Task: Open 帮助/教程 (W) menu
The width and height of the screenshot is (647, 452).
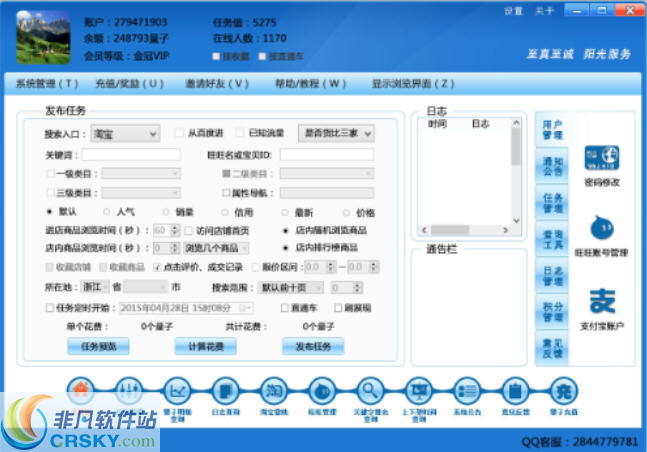Action: point(310,84)
